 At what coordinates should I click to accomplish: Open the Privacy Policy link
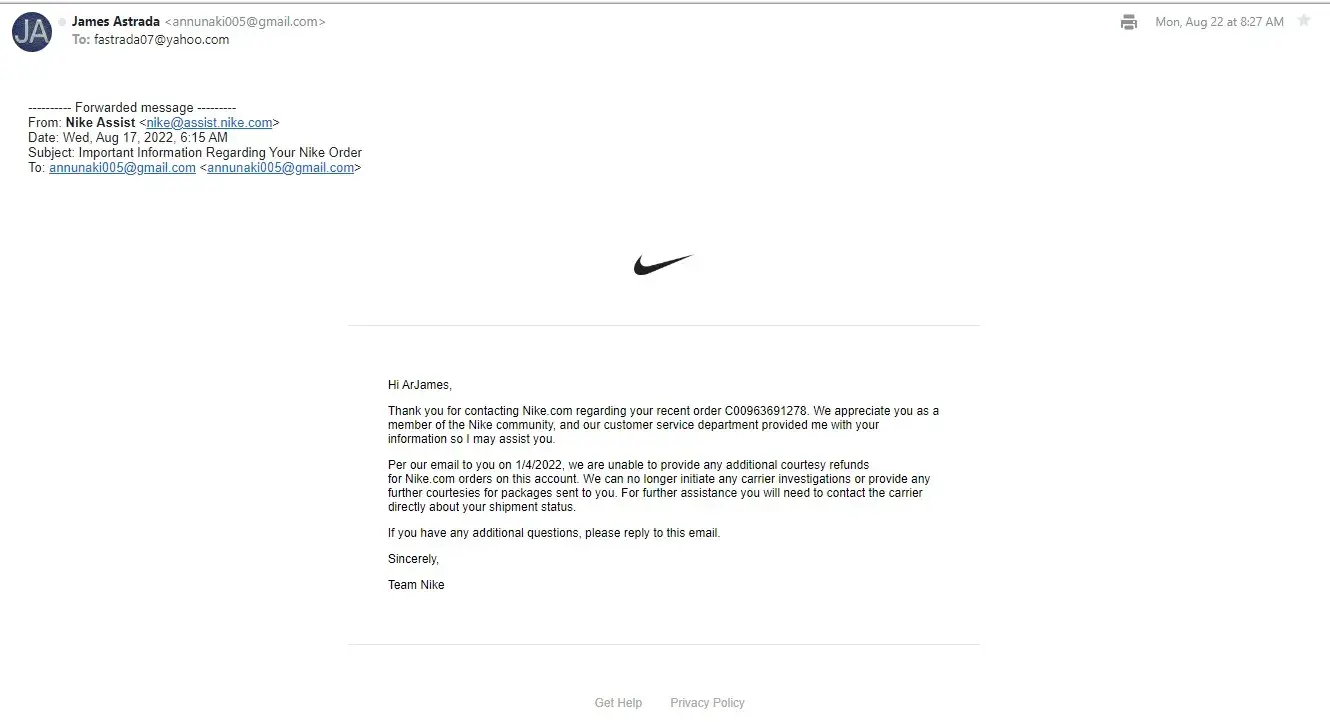707,703
